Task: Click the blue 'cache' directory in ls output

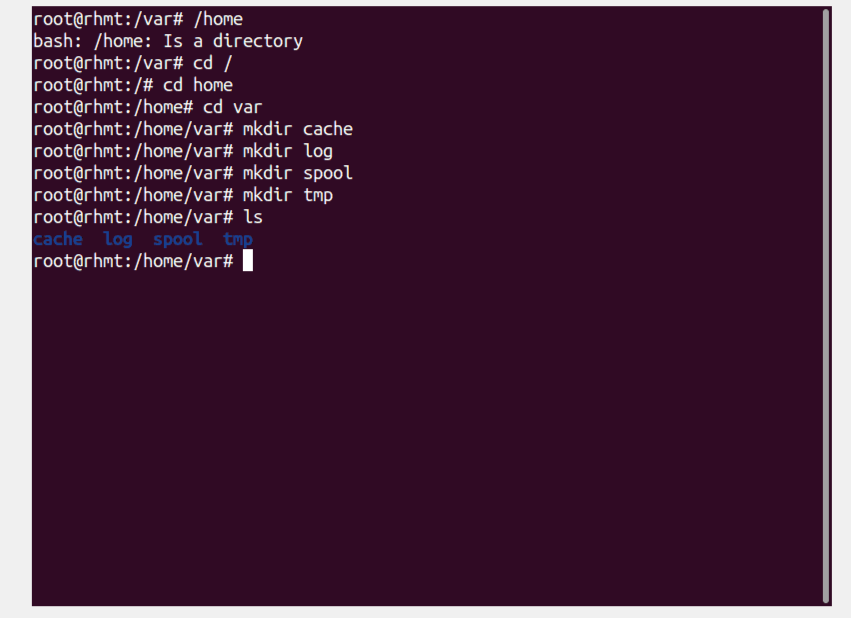Action: (x=58, y=239)
